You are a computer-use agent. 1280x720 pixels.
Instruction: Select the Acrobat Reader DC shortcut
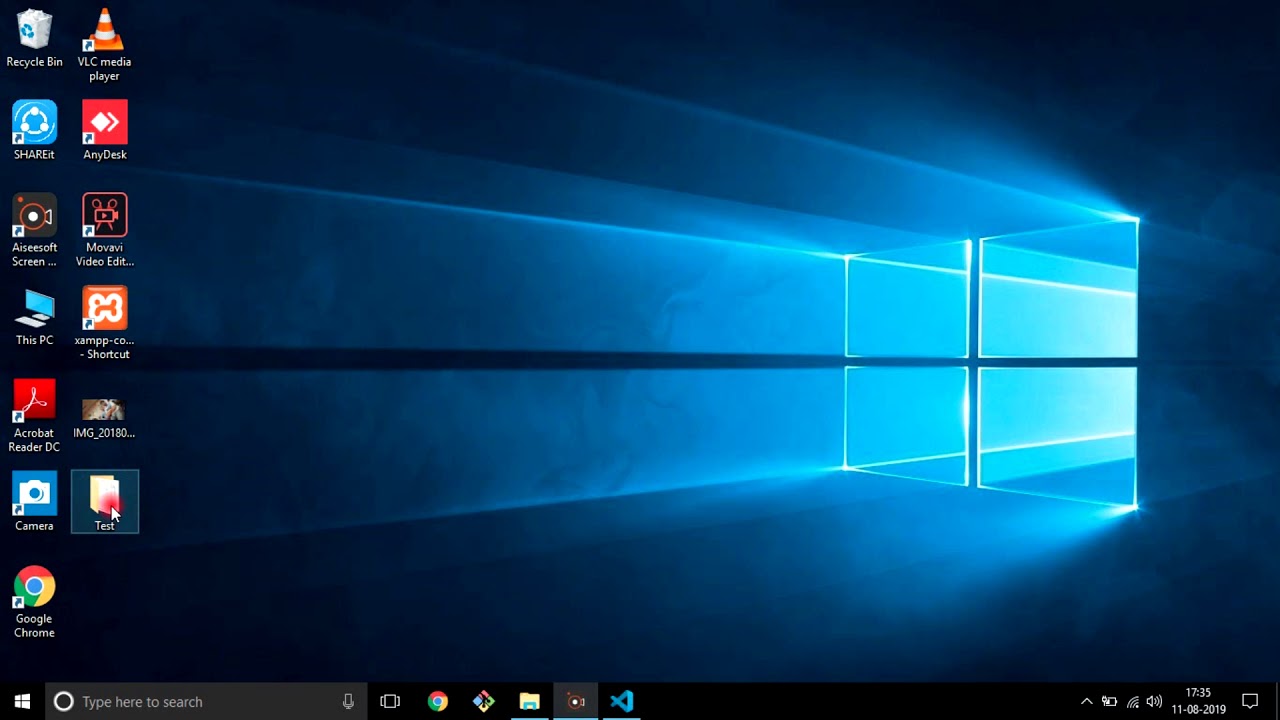[x=34, y=417]
